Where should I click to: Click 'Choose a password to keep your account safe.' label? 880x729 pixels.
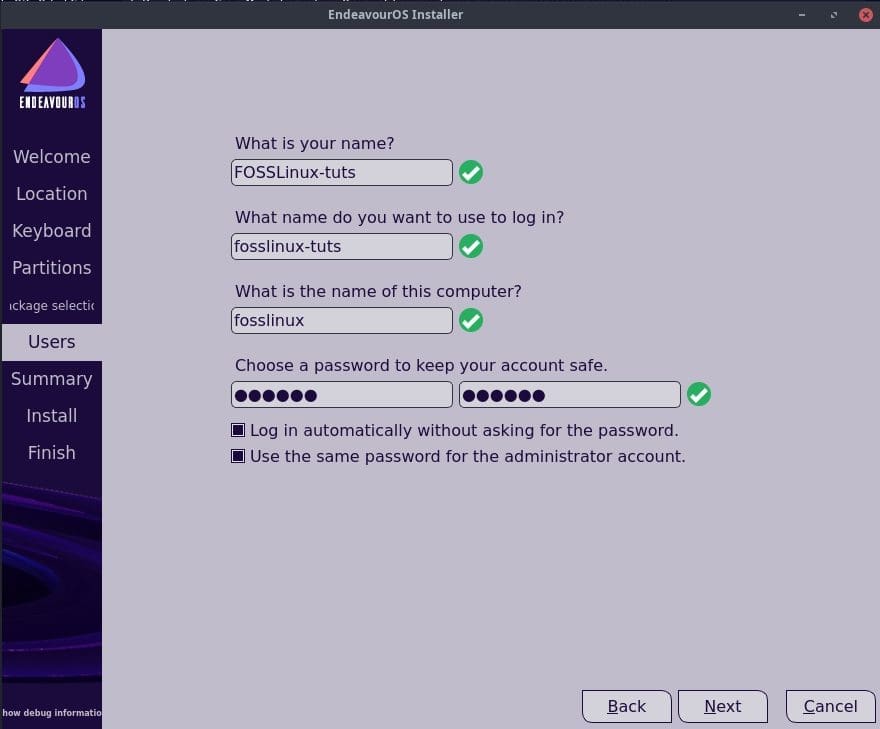coord(421,365)
